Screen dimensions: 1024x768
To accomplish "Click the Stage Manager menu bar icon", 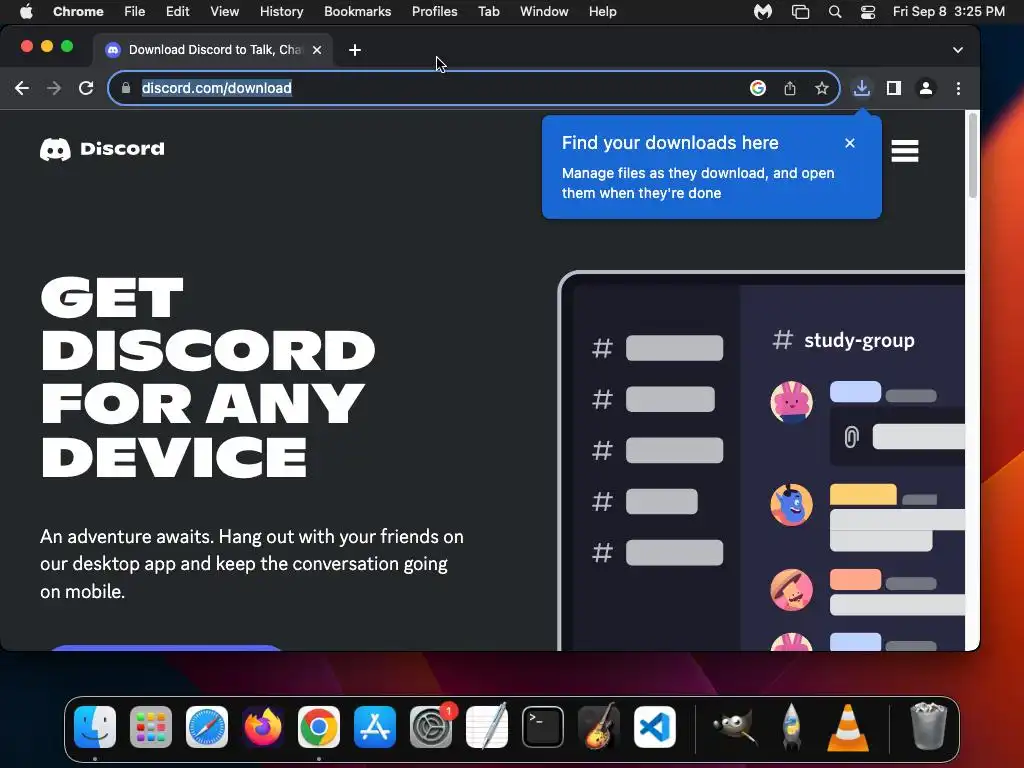I will (x=800, y=11).
